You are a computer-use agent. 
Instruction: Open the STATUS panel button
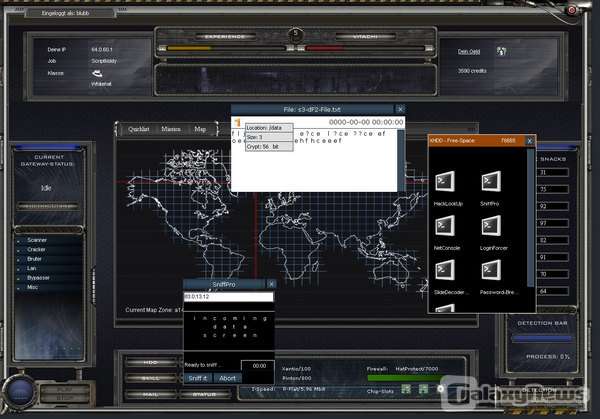pyautogui.click(x=204, y=394)
